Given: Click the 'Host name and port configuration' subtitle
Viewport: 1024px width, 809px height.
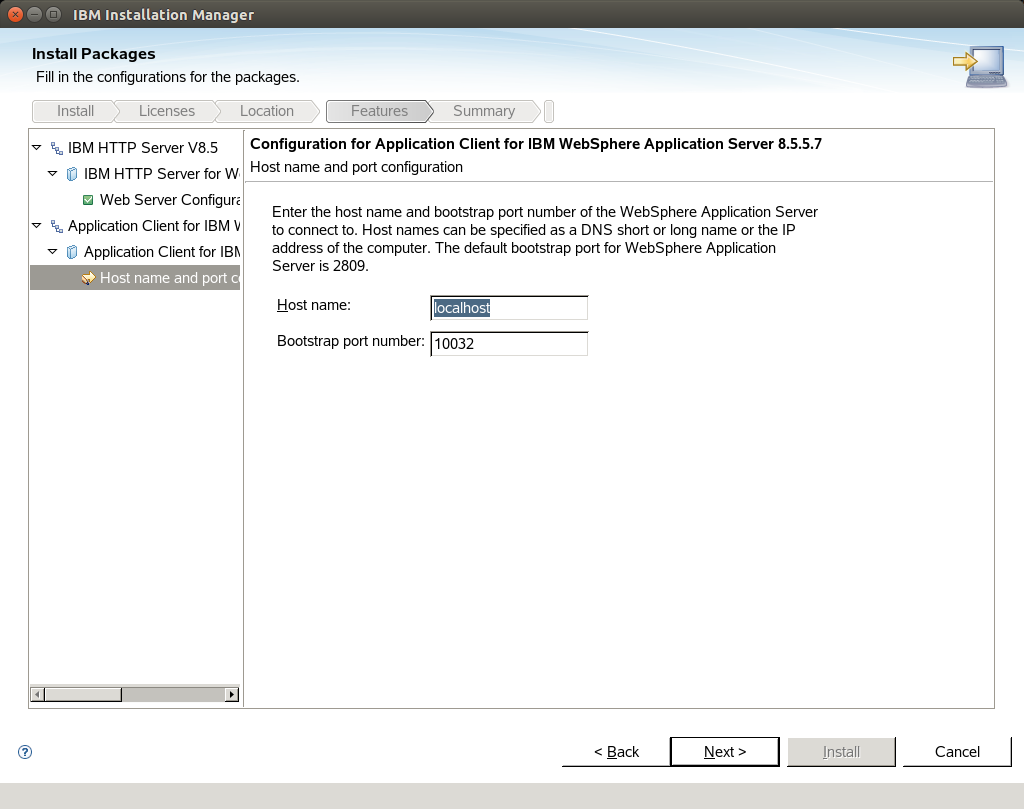Looking at the screenshot, I should 357,167.
